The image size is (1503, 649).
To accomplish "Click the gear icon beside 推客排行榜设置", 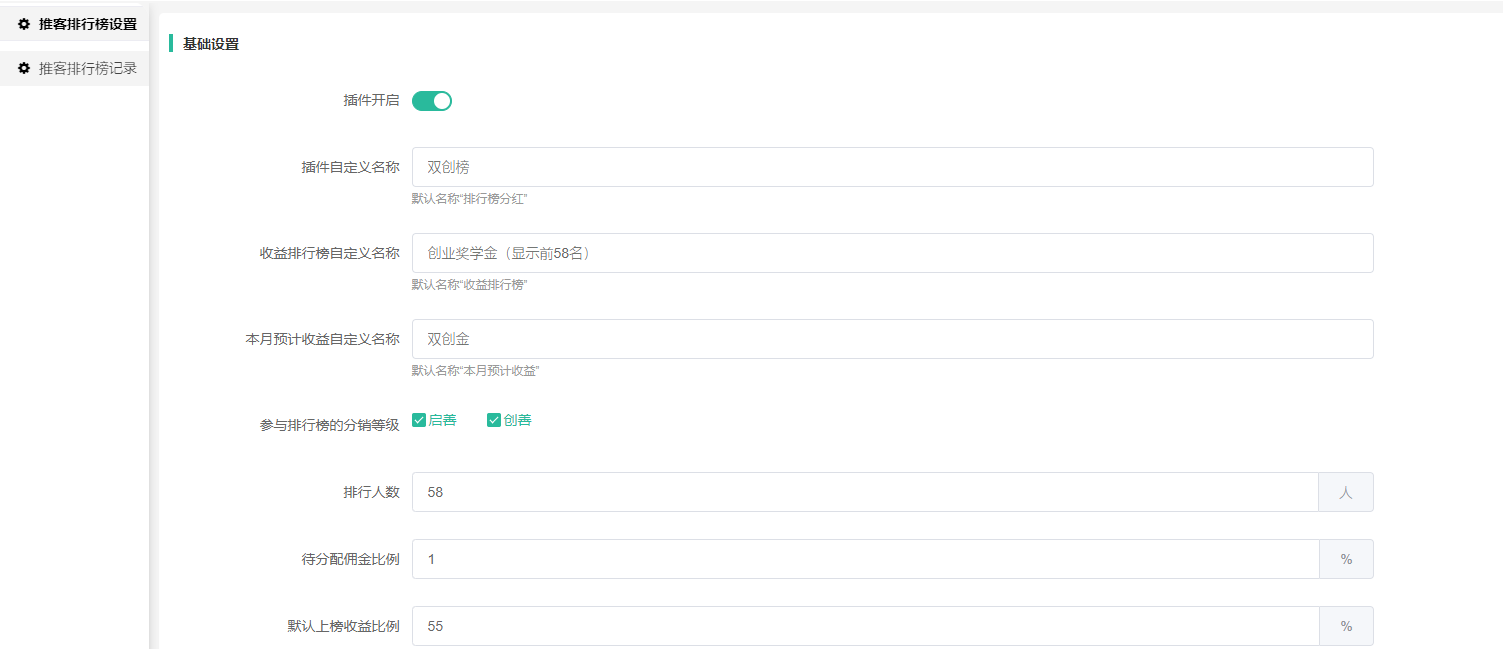I will [24, 24].
